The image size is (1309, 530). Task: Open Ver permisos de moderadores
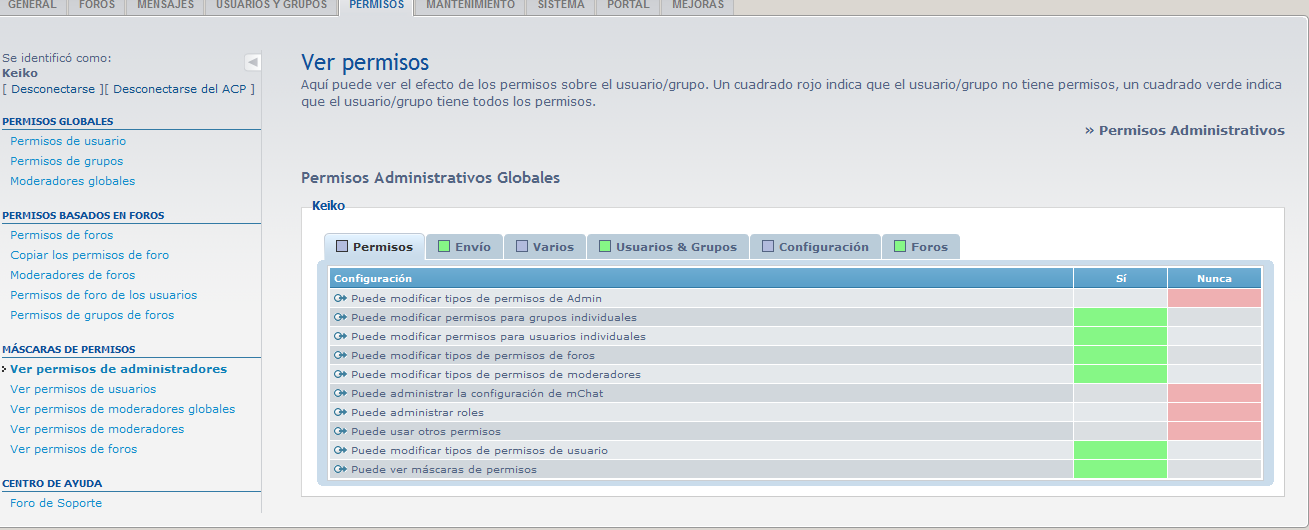tap(97, 429)
